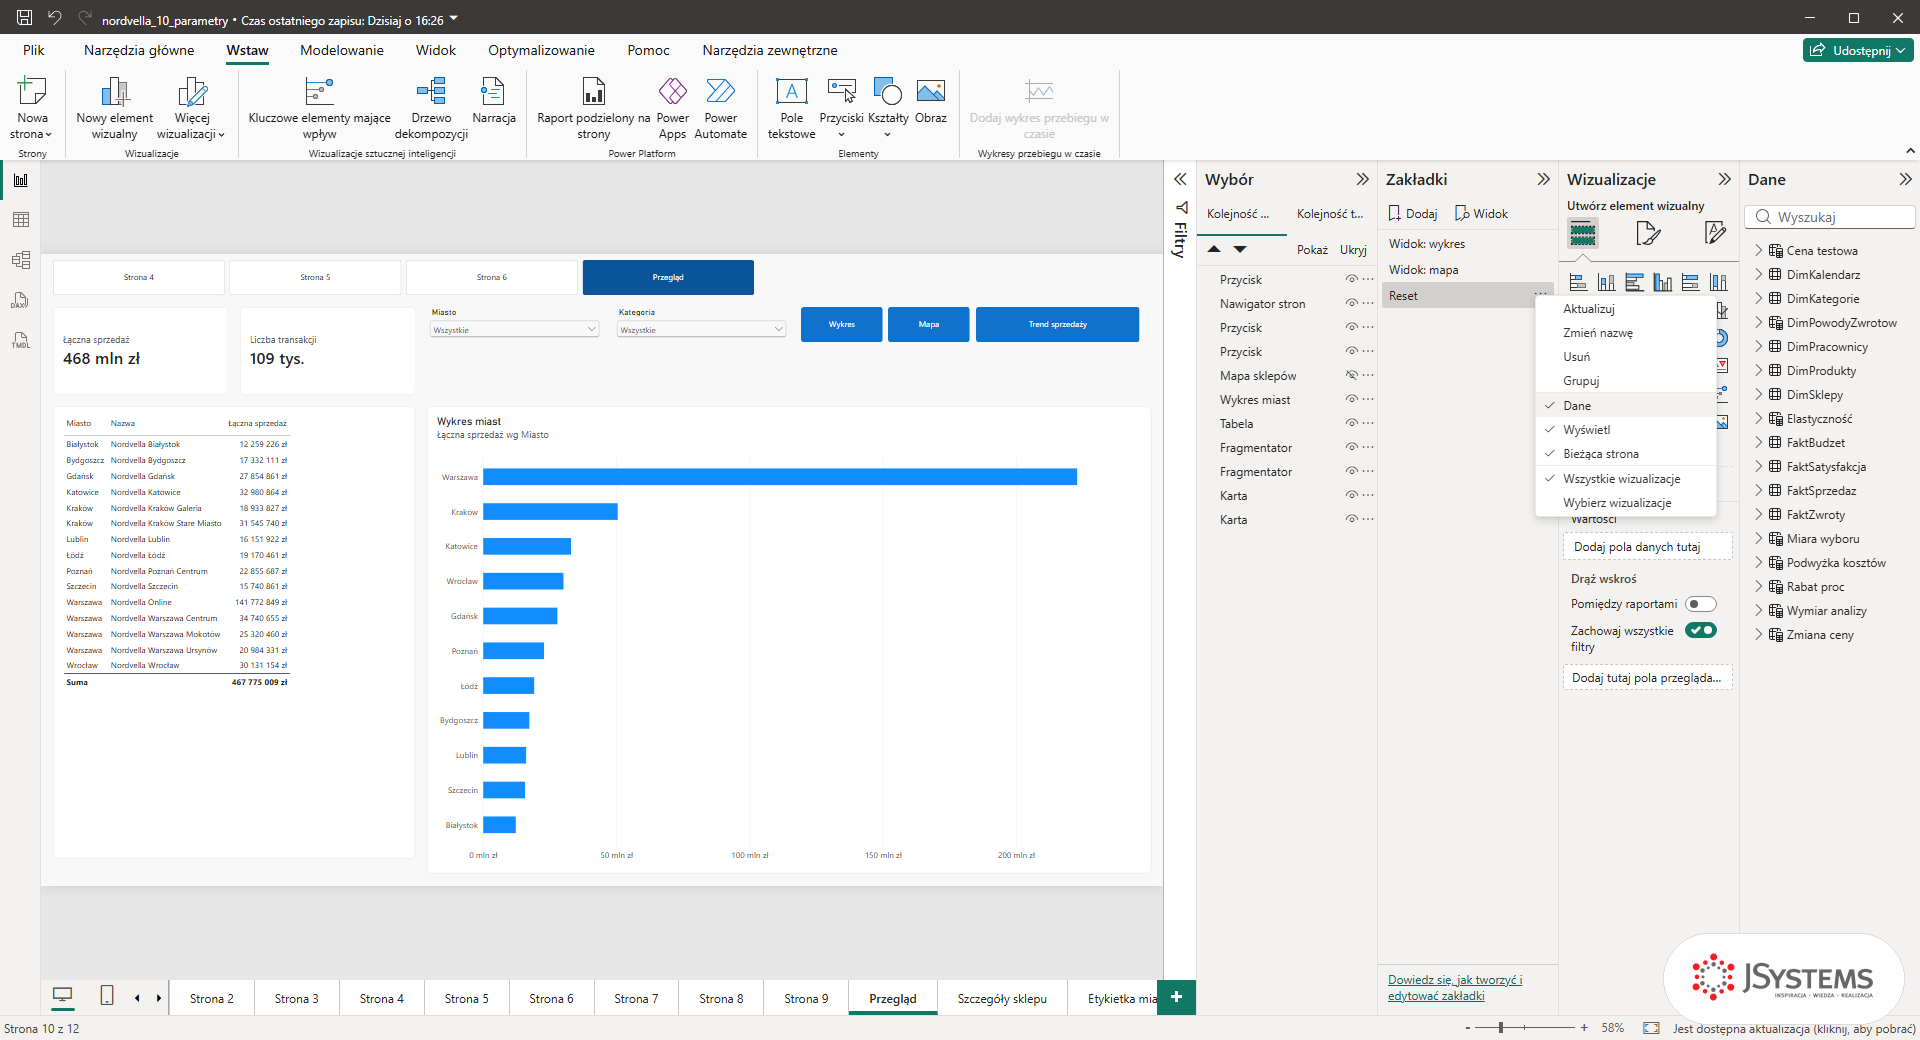Open the Power Apps visual icon
Screen dimensions: 1920x1040
coord(672,92)
